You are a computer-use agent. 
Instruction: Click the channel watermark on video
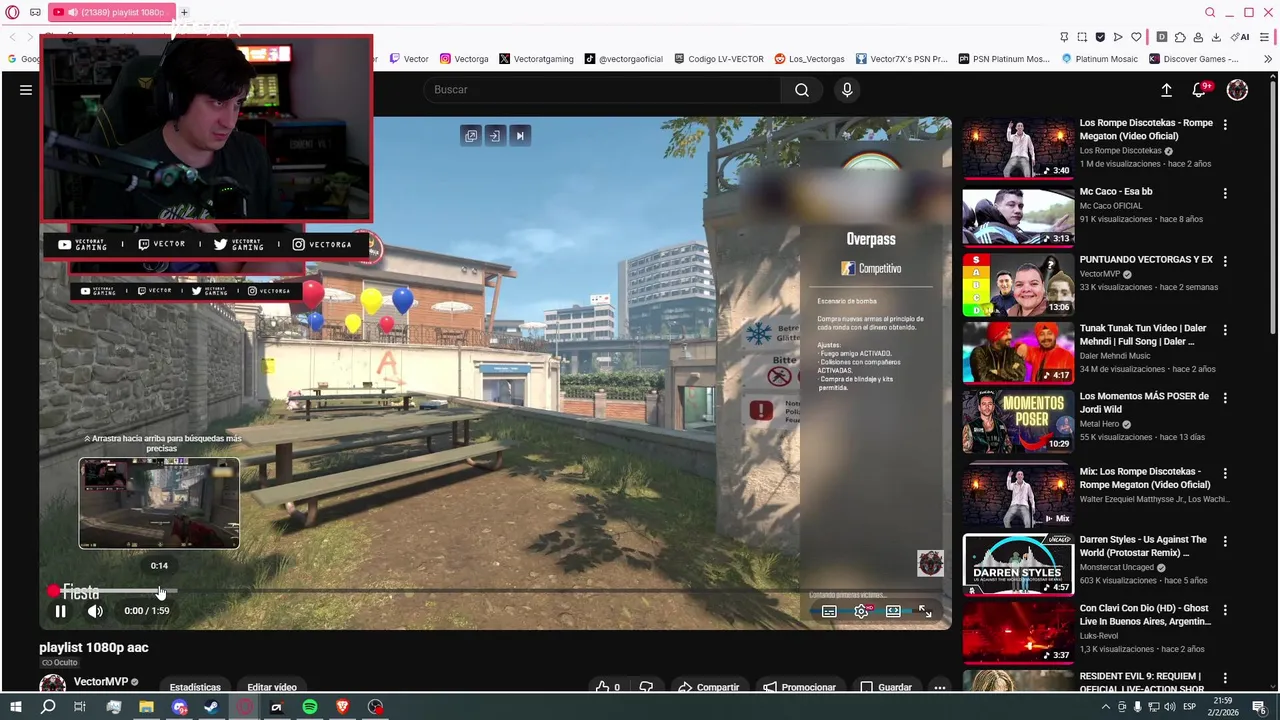[930, 563]
